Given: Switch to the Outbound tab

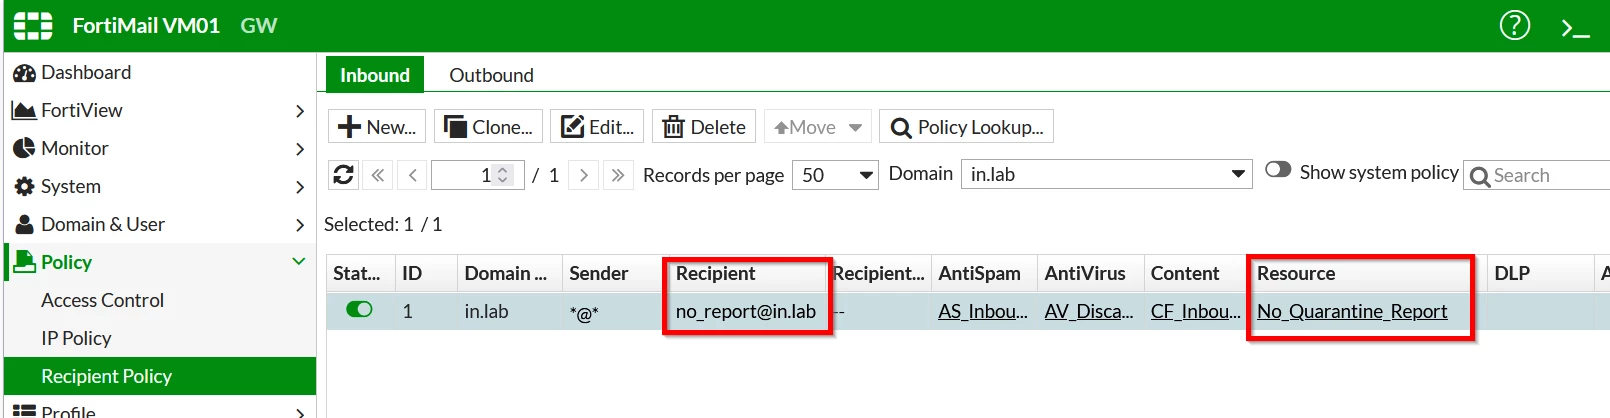Looking at the screenshot, I should coord(491,75).
